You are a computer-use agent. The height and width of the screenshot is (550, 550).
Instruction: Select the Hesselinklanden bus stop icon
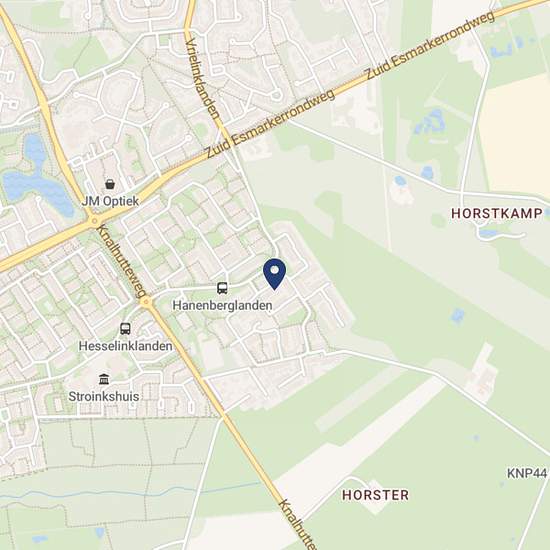(x=125, y=329)
